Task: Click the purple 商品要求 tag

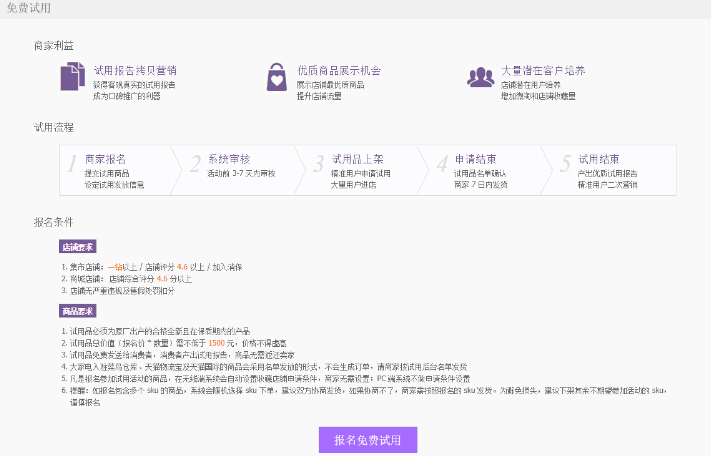Action: click(78, 311)
